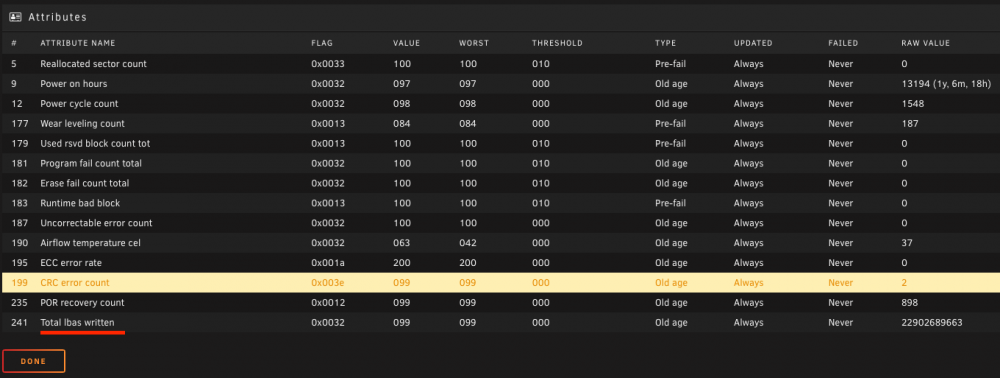Click the FAILED column header

coord(843,43)
